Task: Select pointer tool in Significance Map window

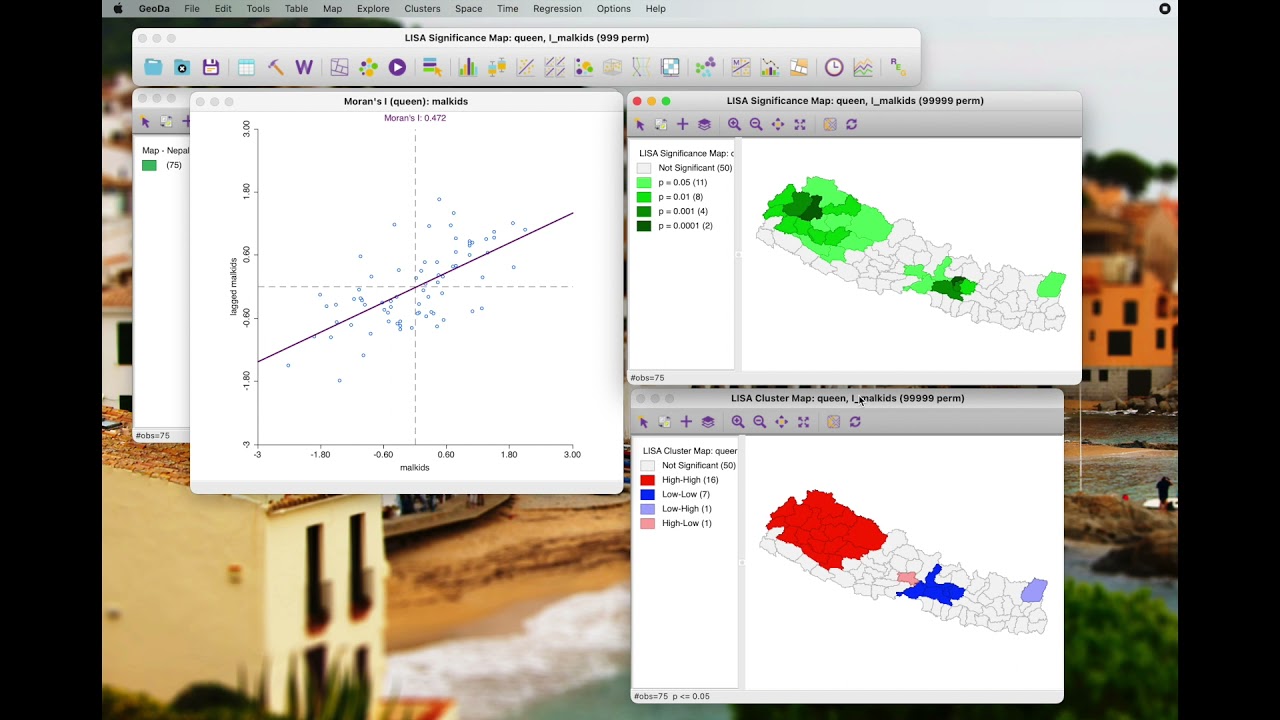Action: pyautogui.click(x=640, y=124)
